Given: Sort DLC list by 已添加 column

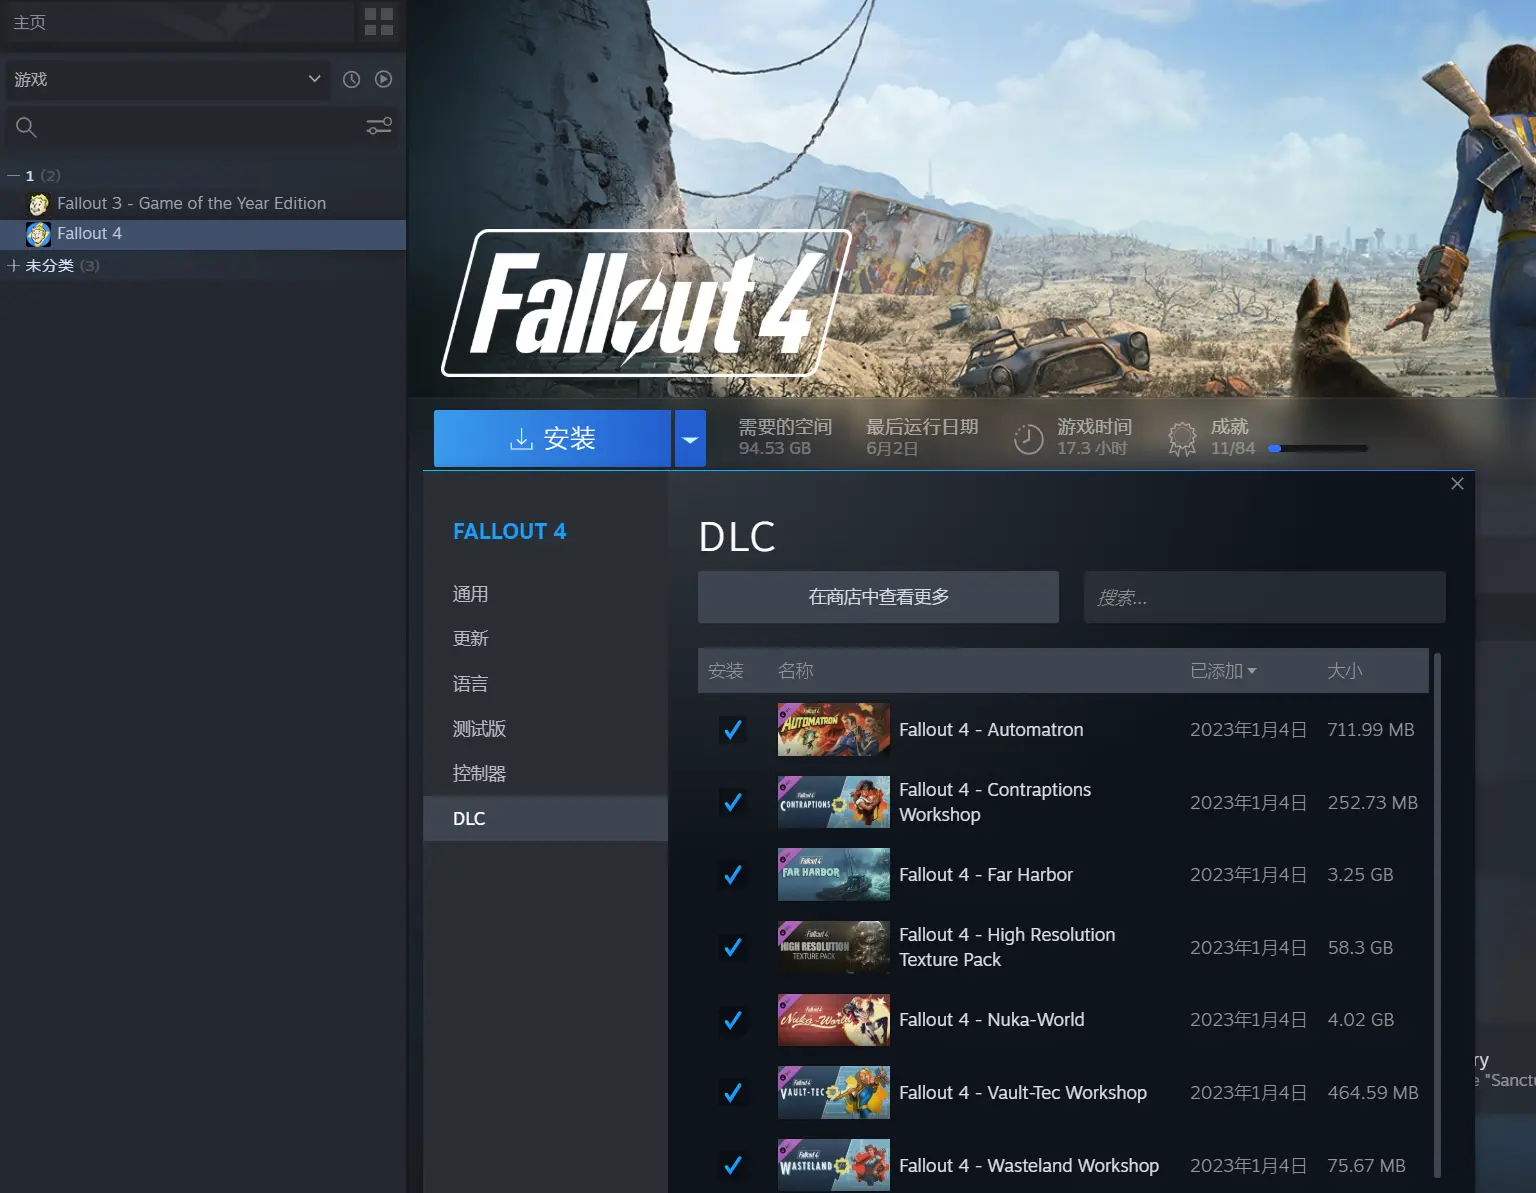Looking at the screenshot, I should pos(1223,671).
